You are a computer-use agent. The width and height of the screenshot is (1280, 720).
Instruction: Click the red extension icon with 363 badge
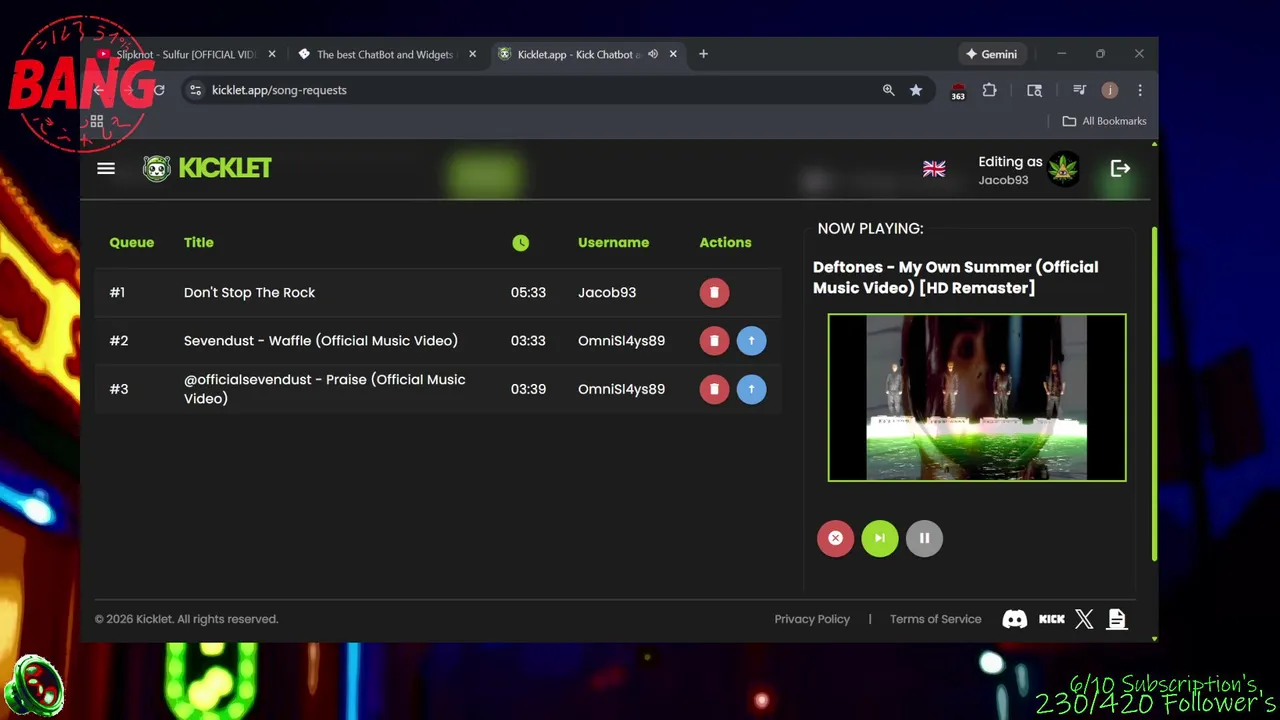(958, 91)
